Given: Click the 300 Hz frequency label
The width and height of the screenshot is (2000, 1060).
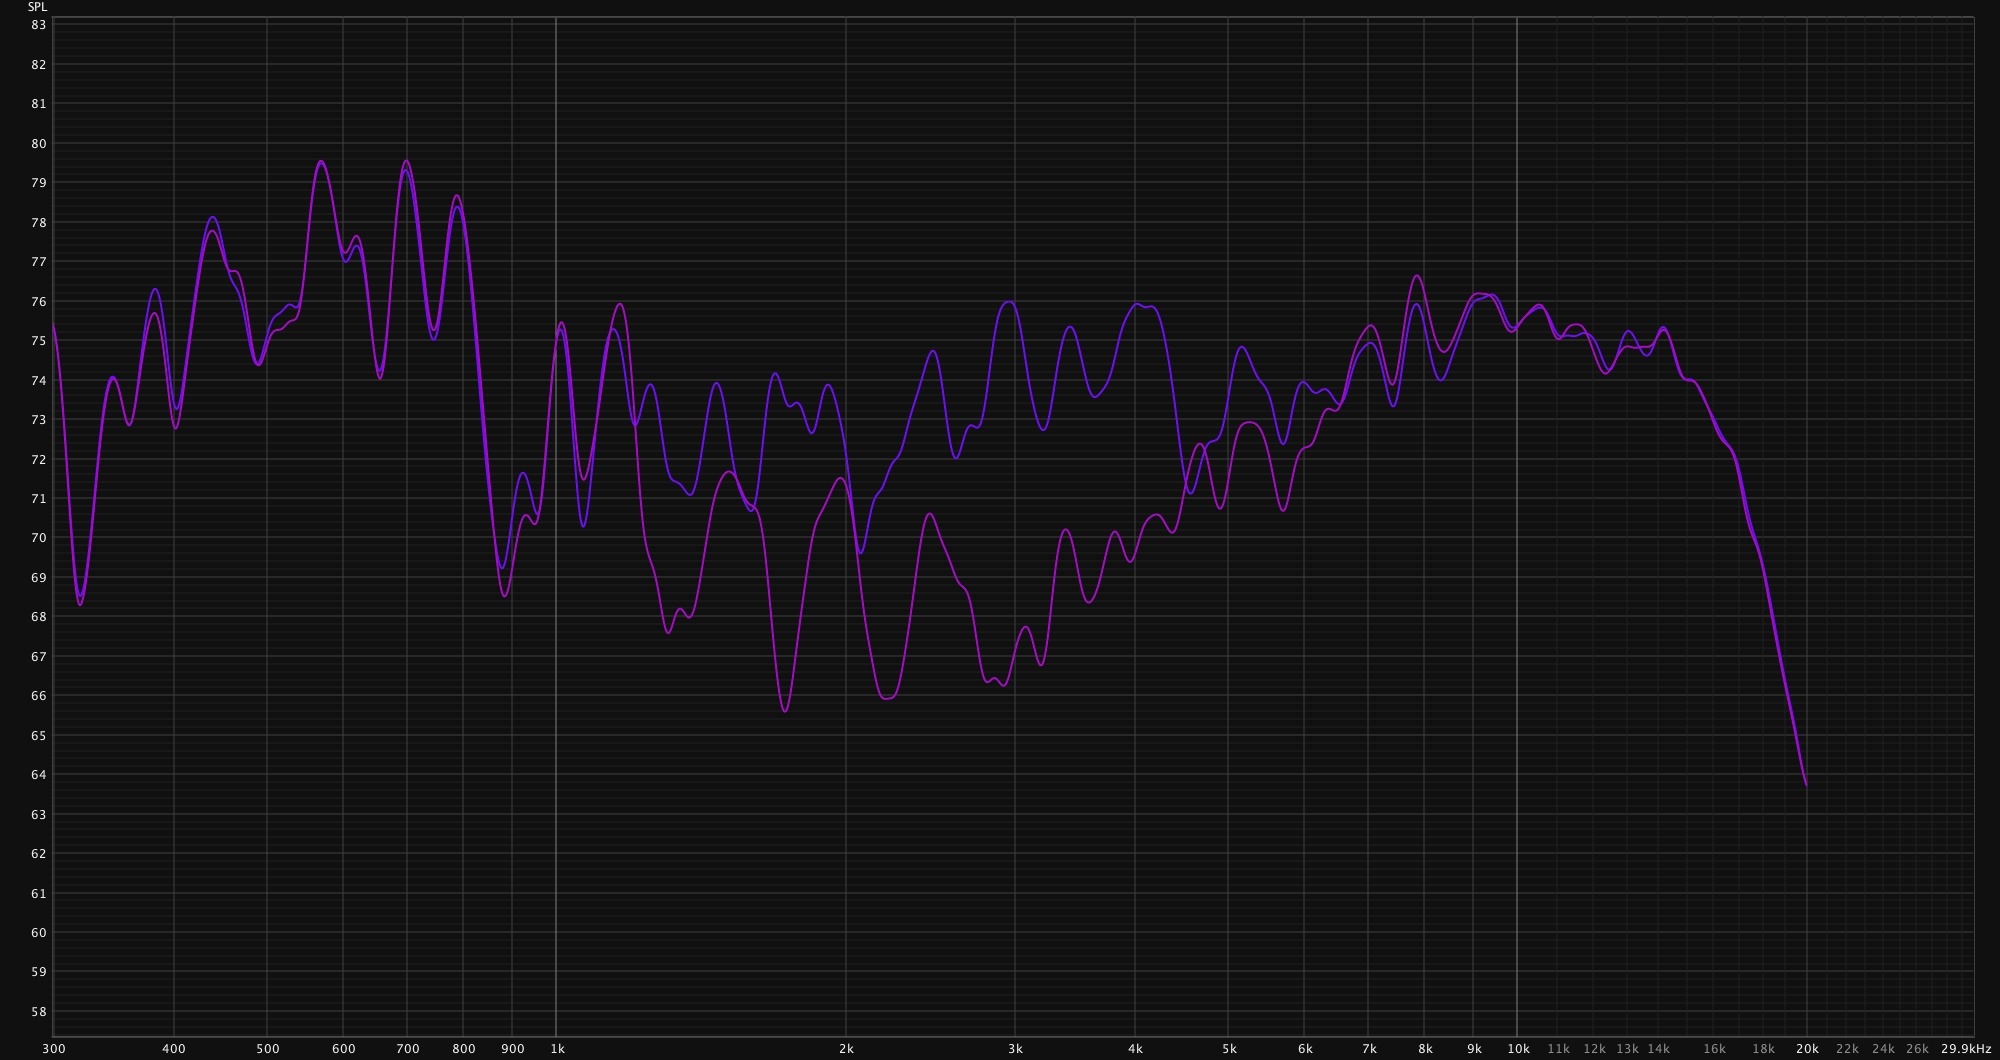Looking at the screenshot, I should (x=53, y=1049).
